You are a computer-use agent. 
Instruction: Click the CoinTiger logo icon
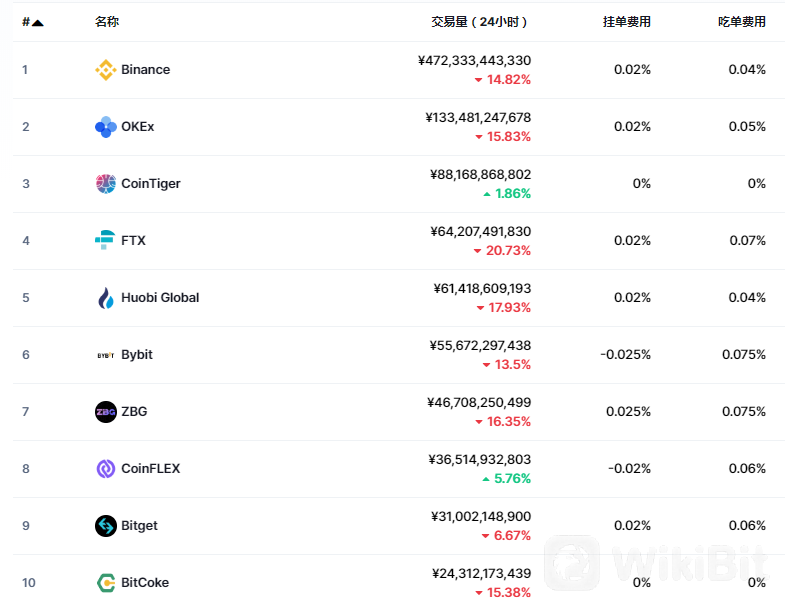106,184
